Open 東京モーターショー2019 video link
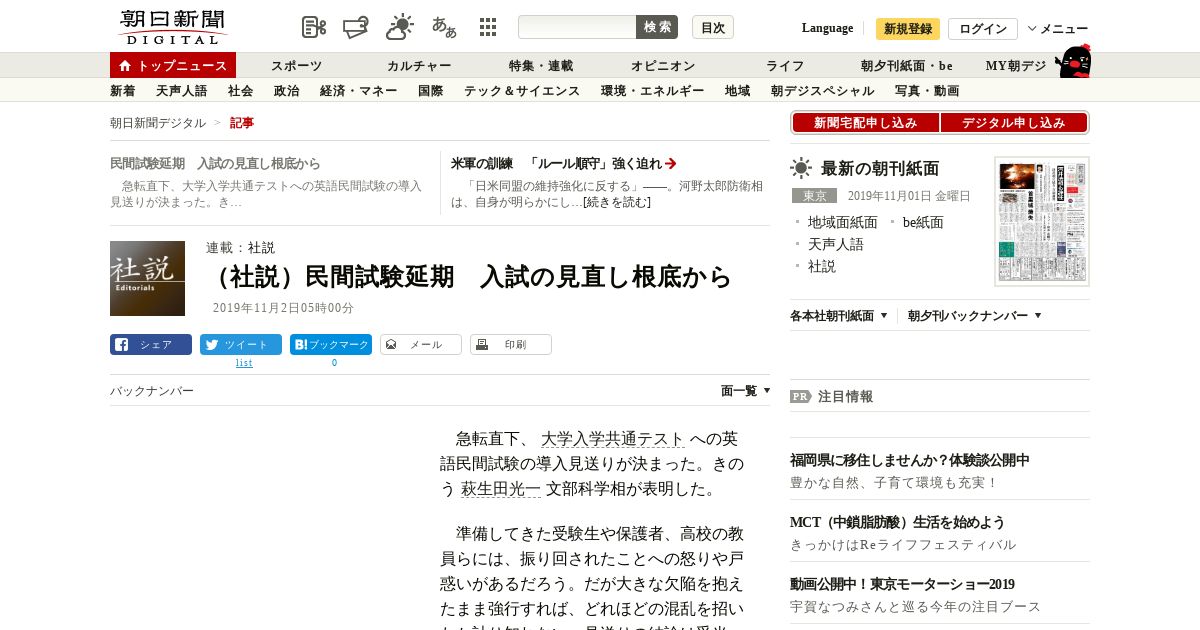 pos(902,584)
